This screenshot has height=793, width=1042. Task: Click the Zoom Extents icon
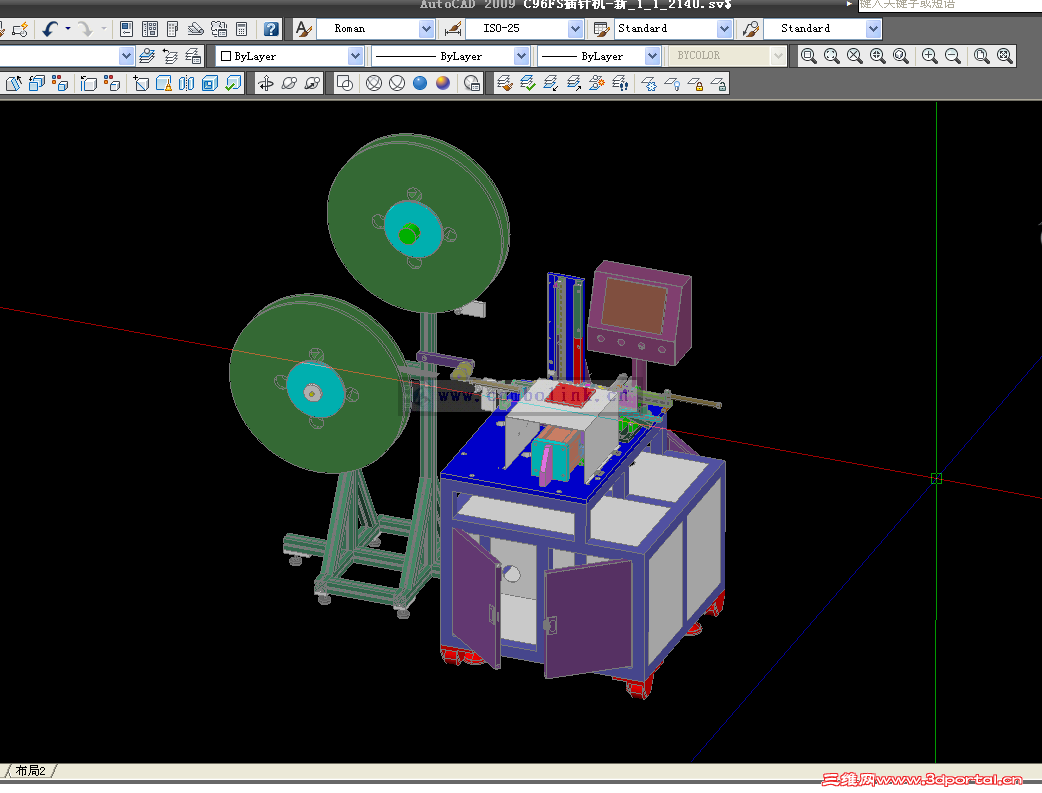pos(1005,56)
